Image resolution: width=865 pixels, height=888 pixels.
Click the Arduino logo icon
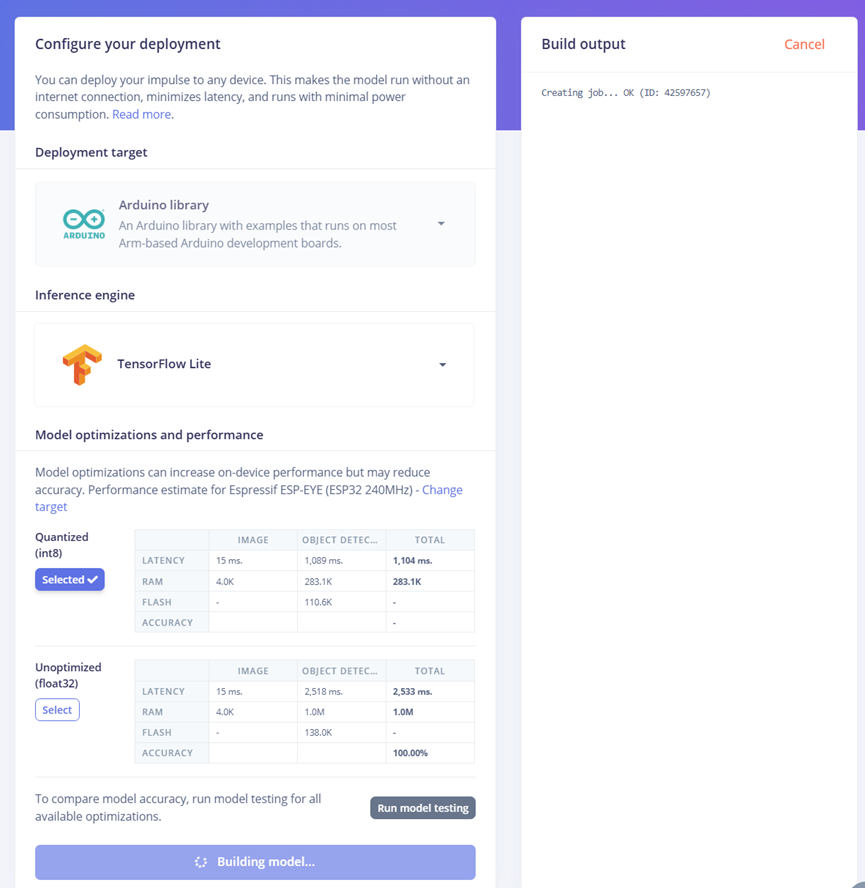pos(83,224)
